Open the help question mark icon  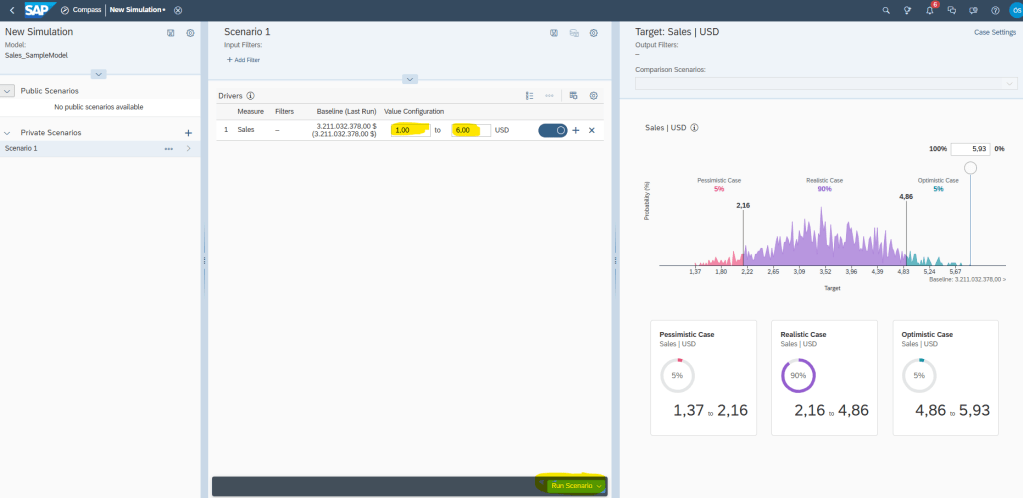[x=995, y=10]
